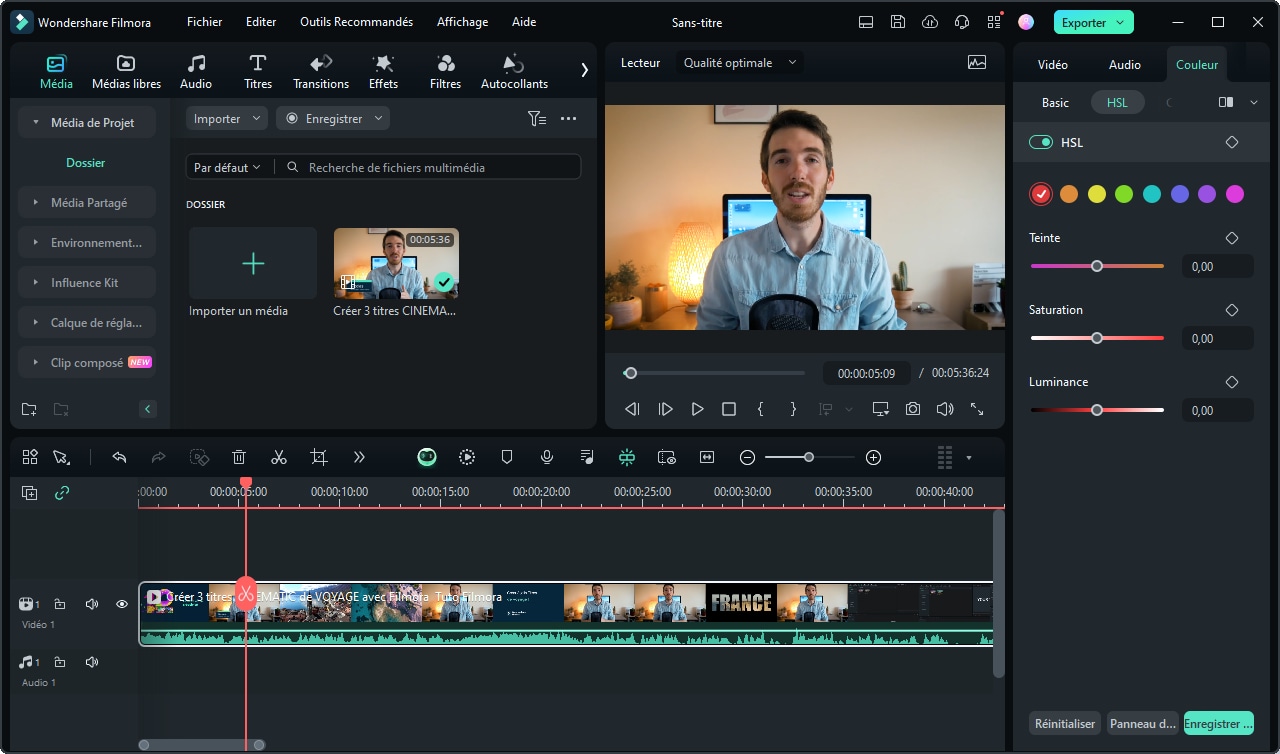Collapse the Média de Projet section
Viewport: 1280px width, 754px height.
pyautogui.click(x=87, y=122)
